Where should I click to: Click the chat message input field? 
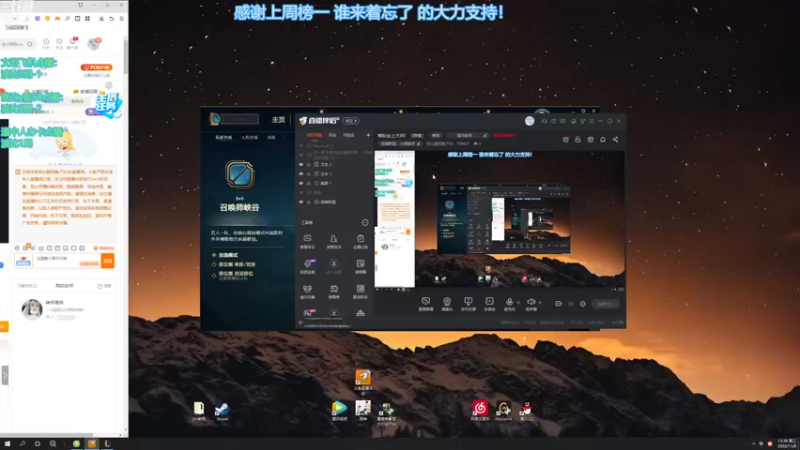coord(66,261)
